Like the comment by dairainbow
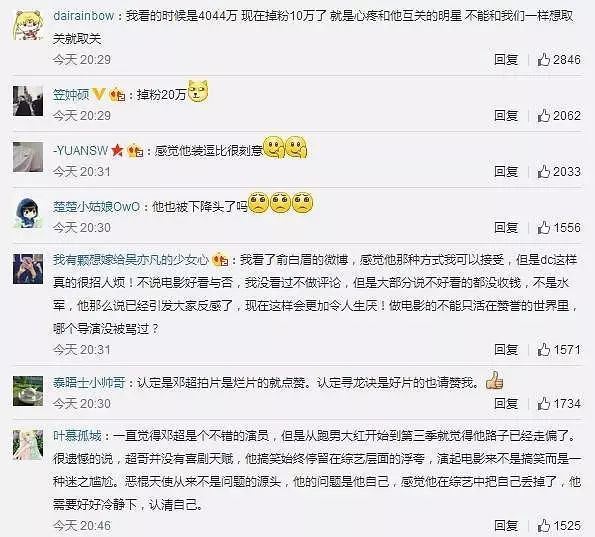The image size is (595, 537). (x=543, y=60)
